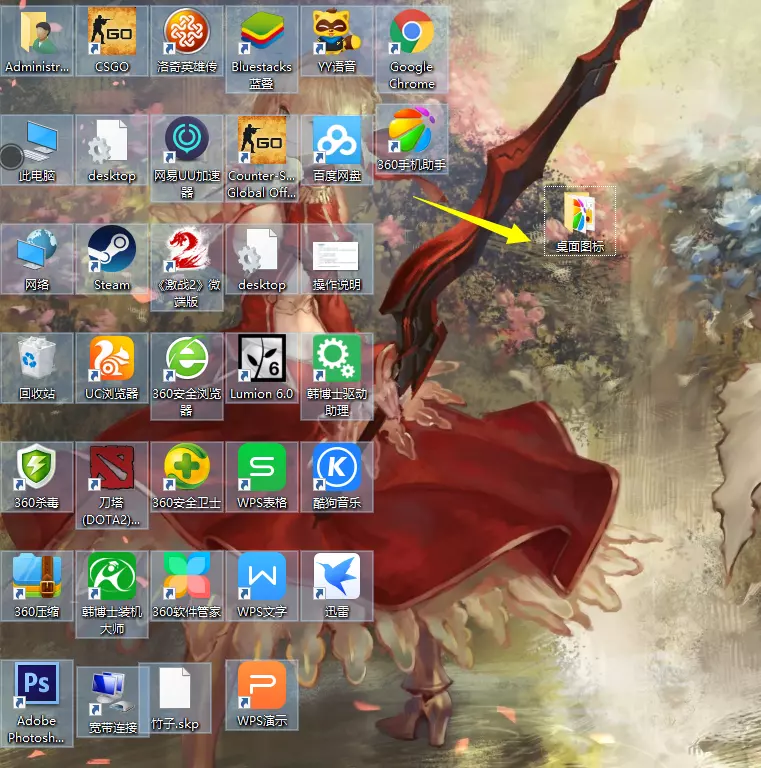Launch the 360安全卫士 shortcut
The height and width of the screenshot is (768, 761).
click(x=187, y=477)
